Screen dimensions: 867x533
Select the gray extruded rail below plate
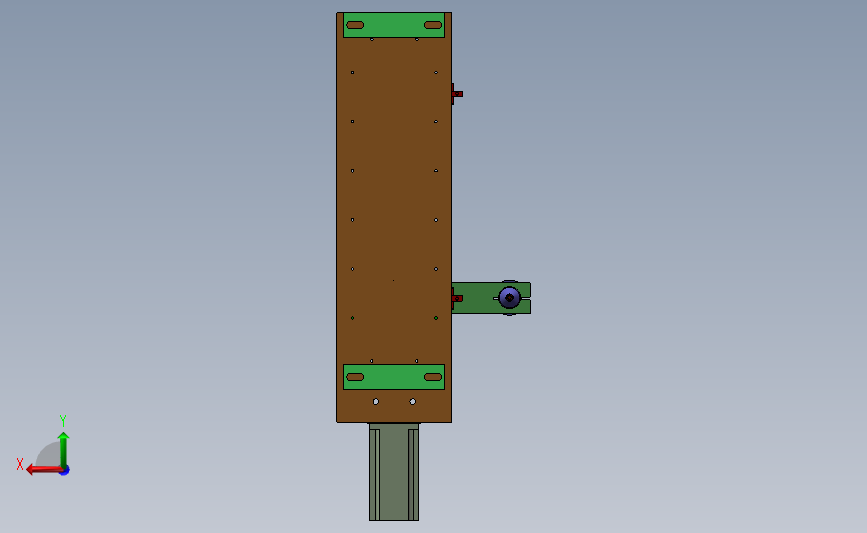[x=394, y=472]
